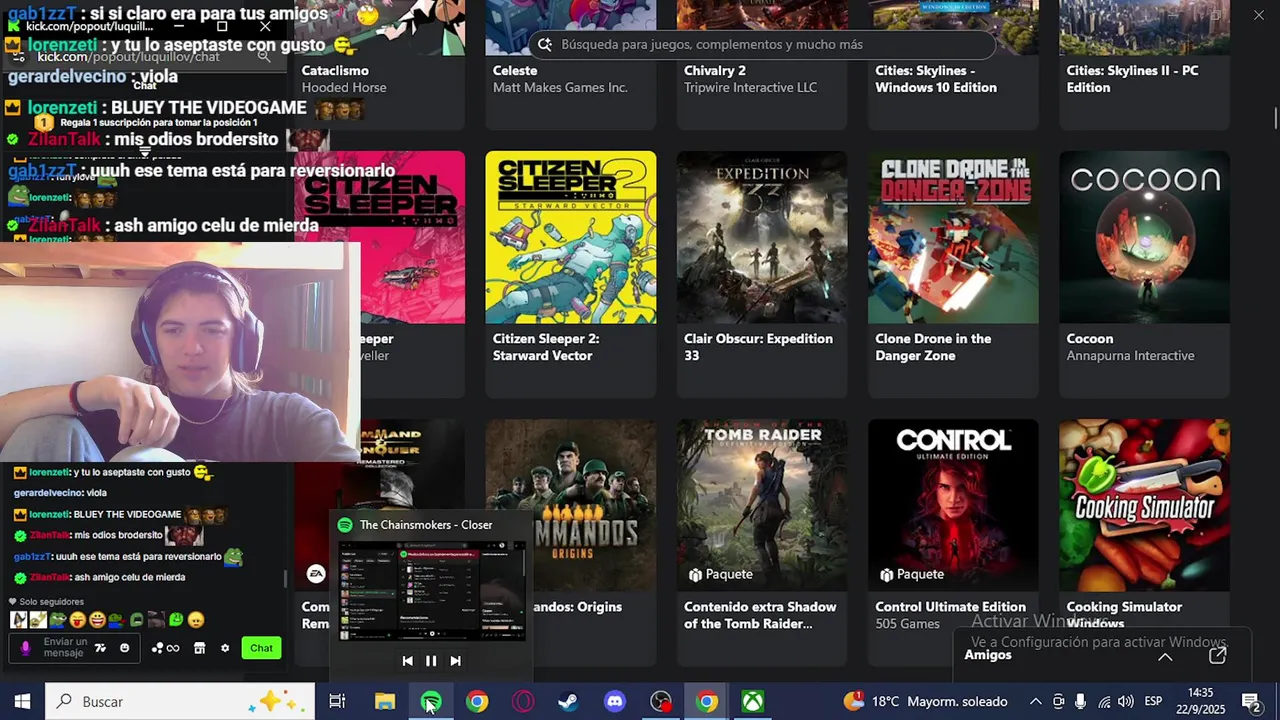Click the zoom icon in the chat address bar
The height and width of the screenshot is (720, 1280).
pos(264,56)
